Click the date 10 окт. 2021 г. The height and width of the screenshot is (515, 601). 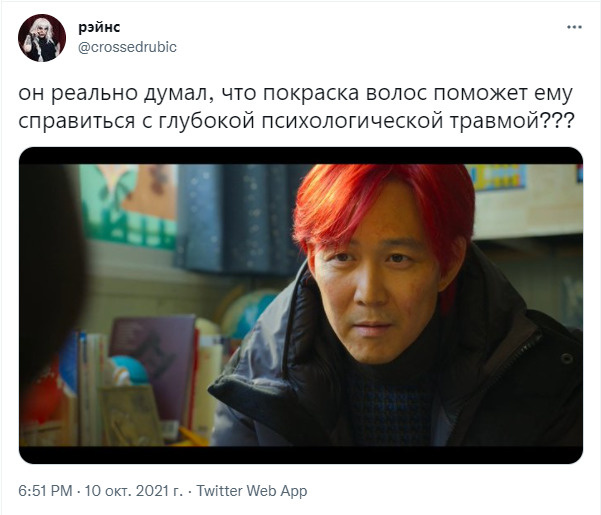pos(133,491)
